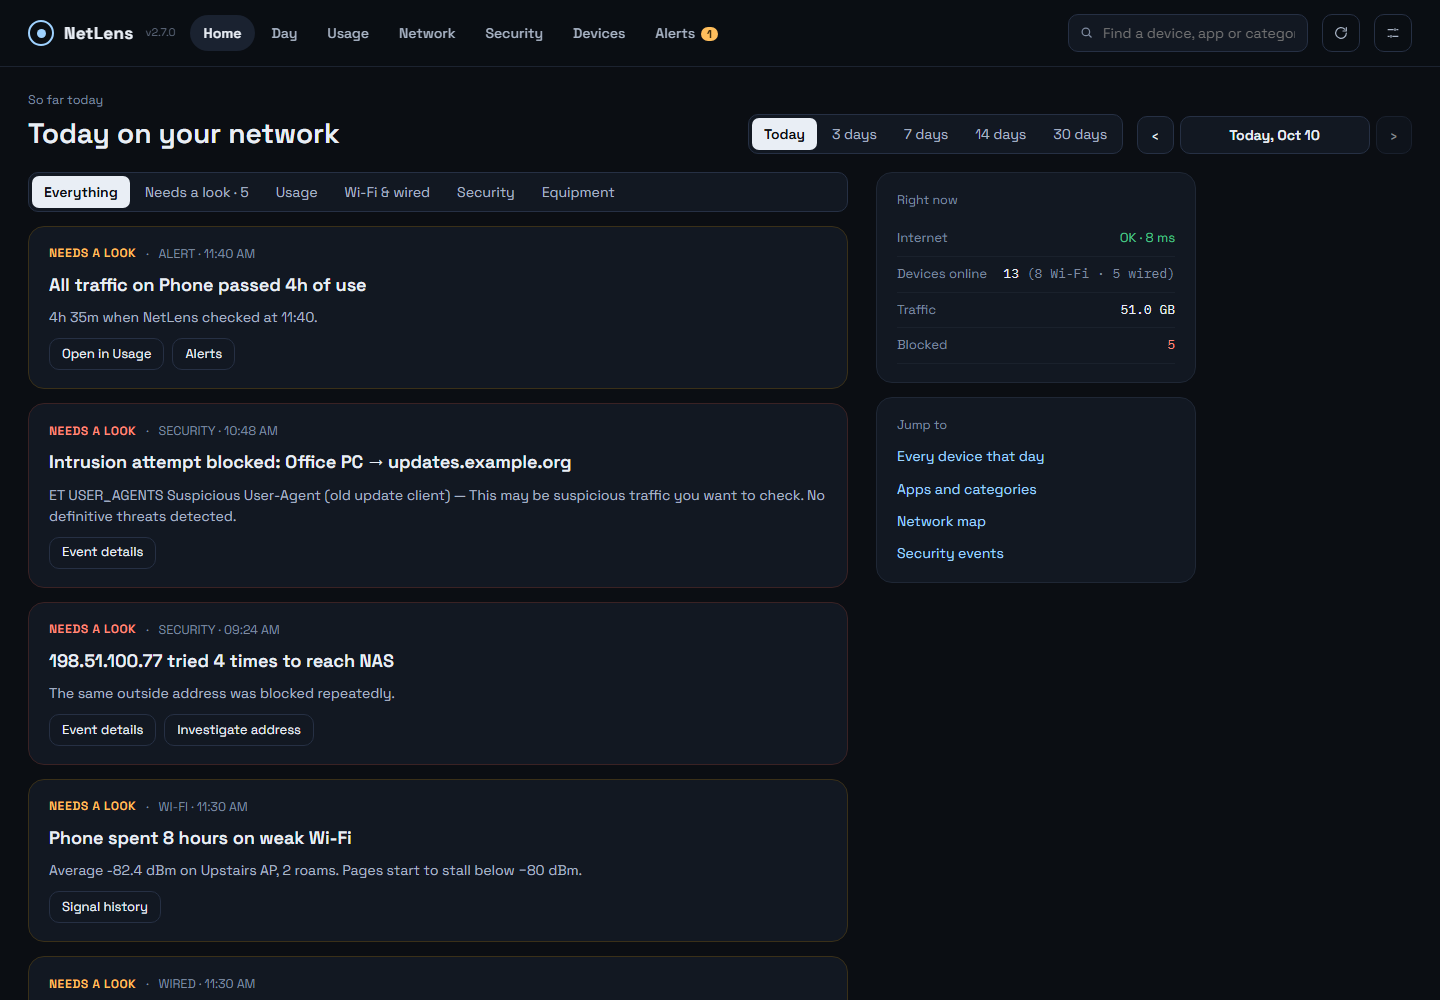Image resolution: width=1440 pixels, height=1000 pixels.
Task: Jump to Apps and categories
Action: click(x=967, y=489)
